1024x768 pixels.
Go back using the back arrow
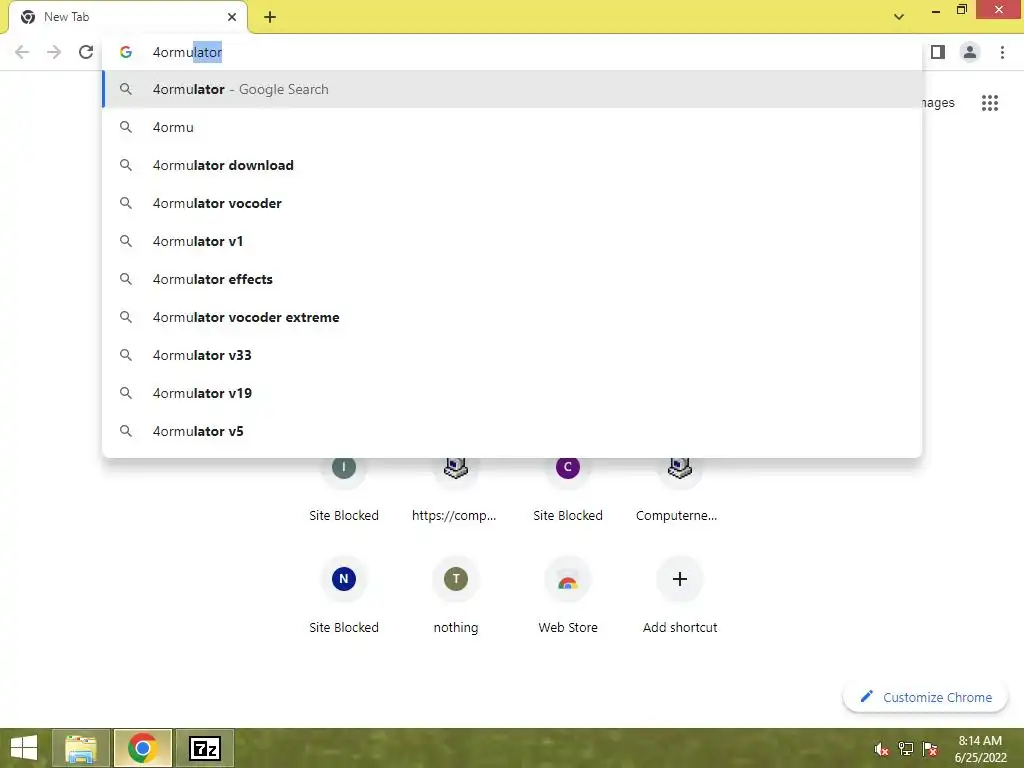tap(22, 52)
